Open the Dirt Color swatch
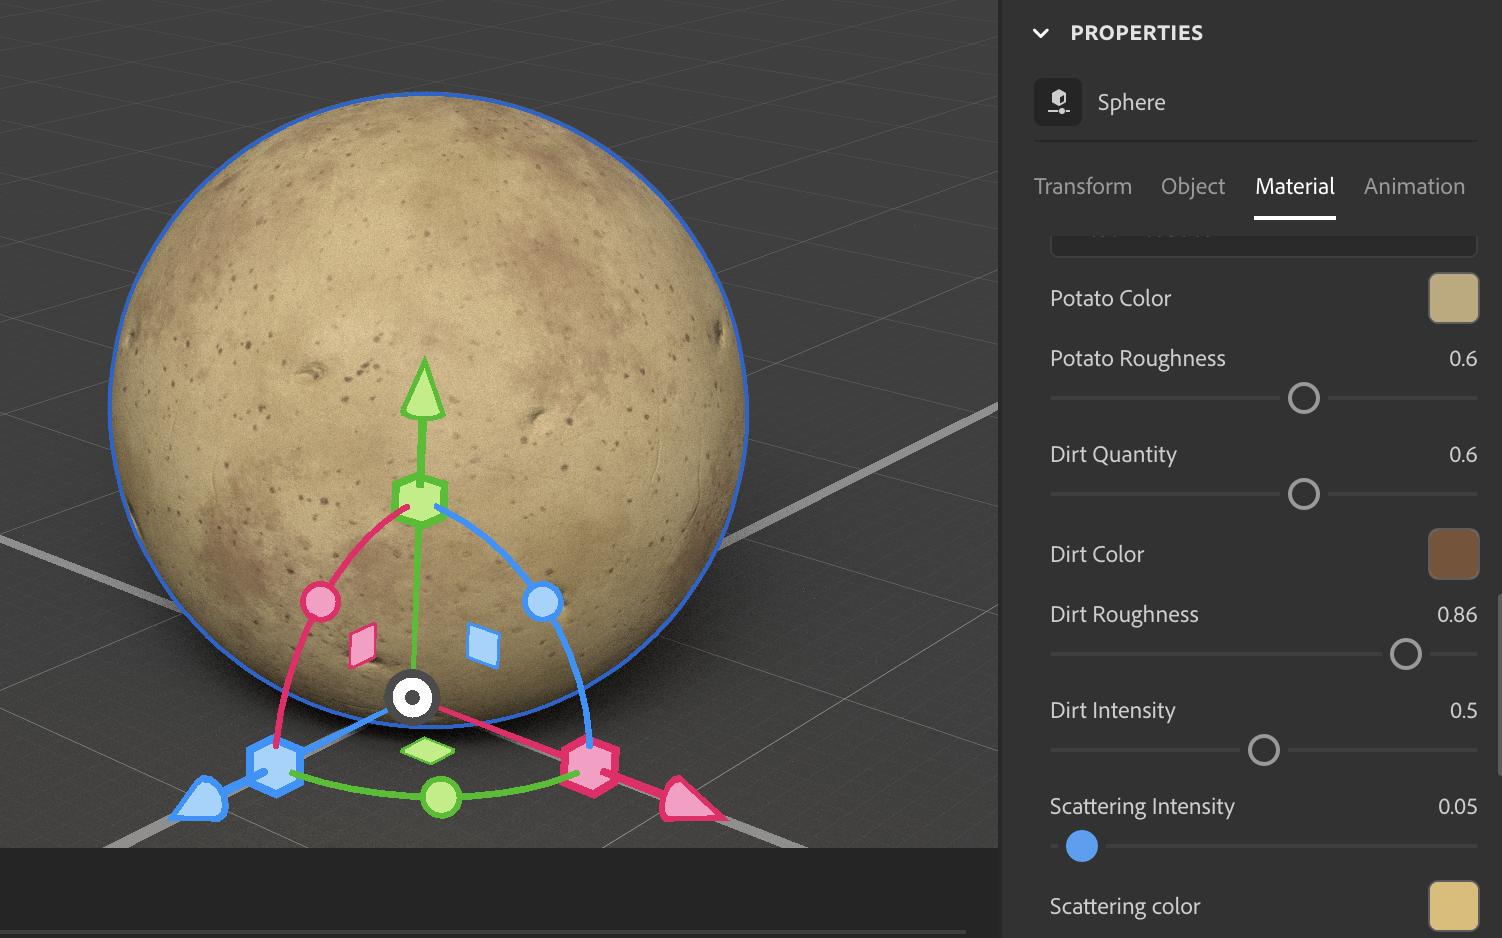This screenshot has width=1502, height=938. pyautogui.click(x=1453, y=553)
